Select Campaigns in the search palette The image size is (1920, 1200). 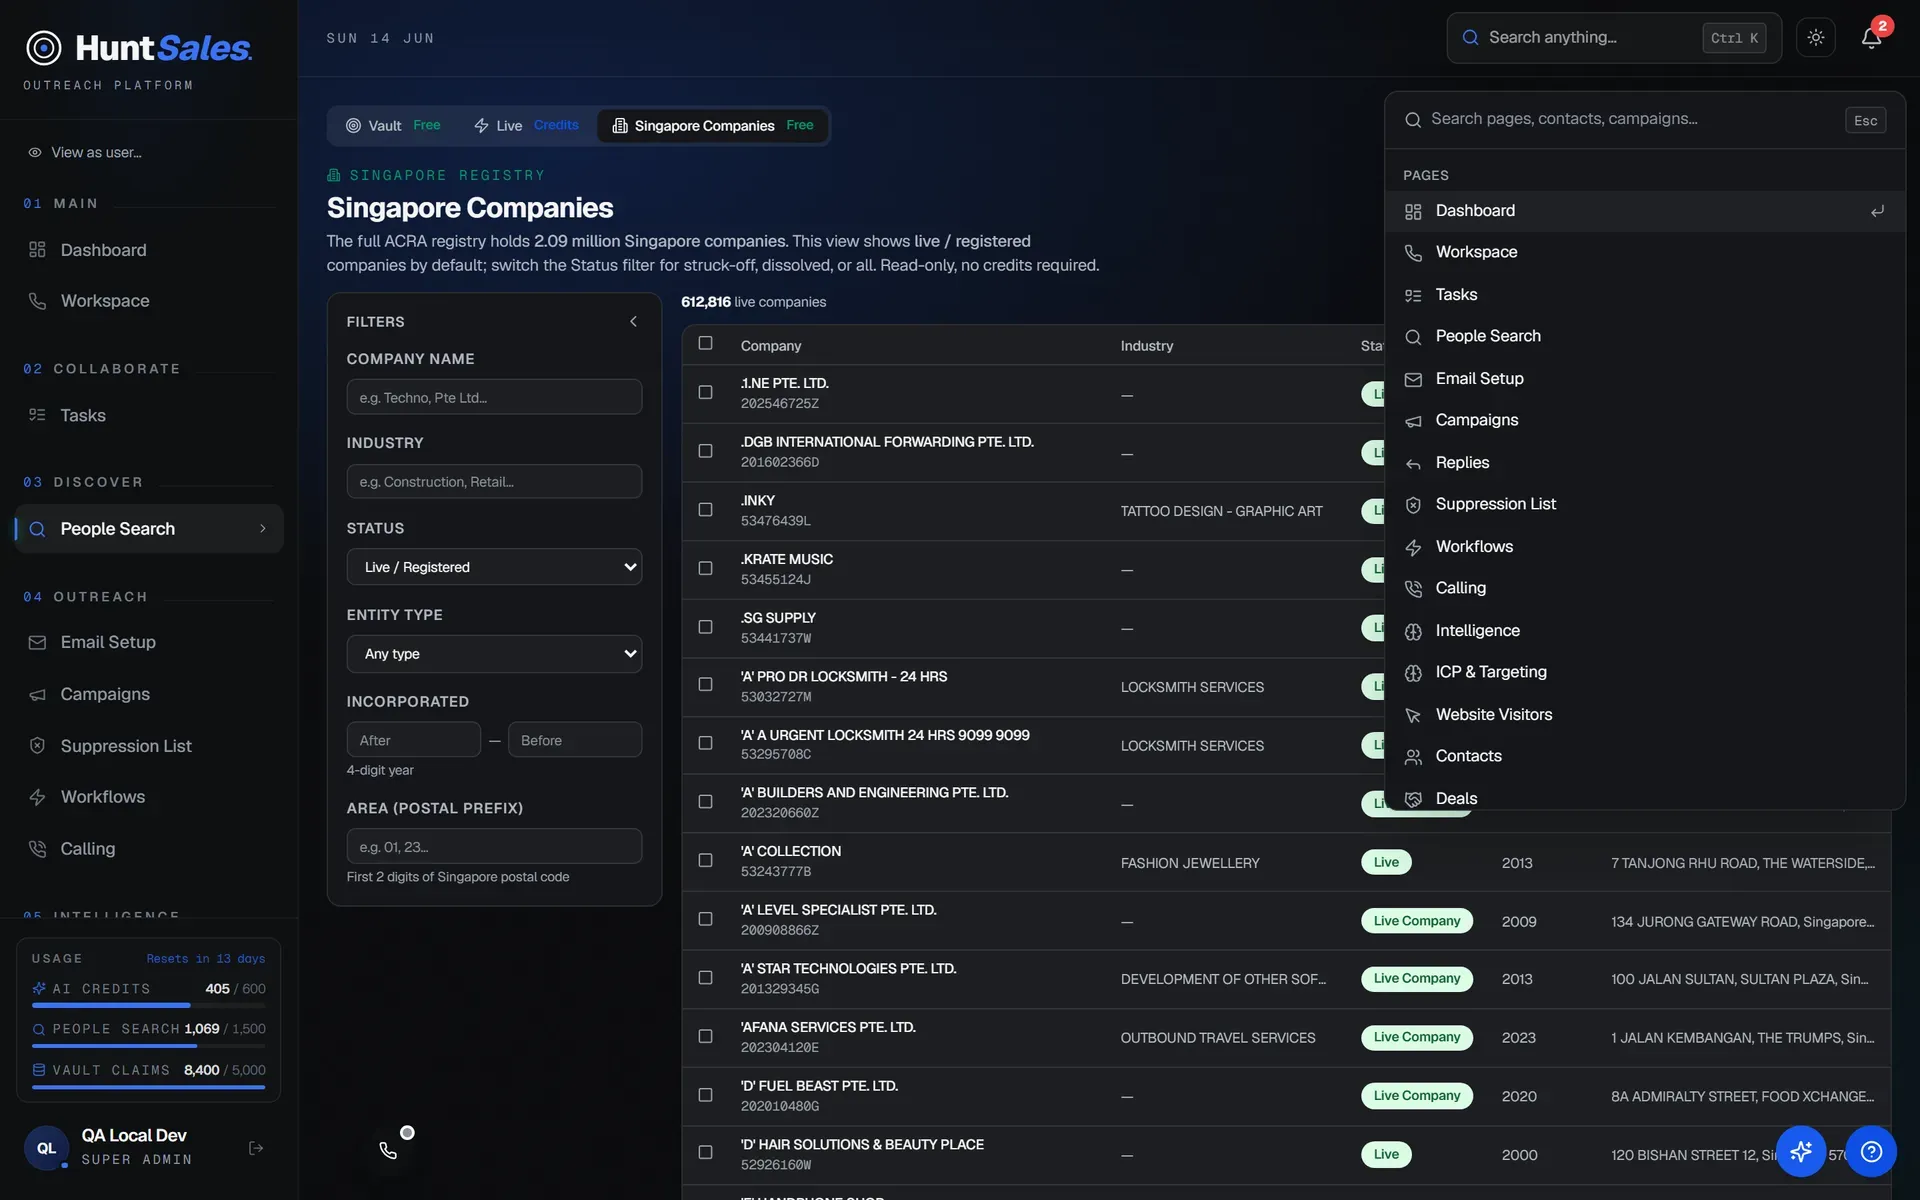point(1645,420)
